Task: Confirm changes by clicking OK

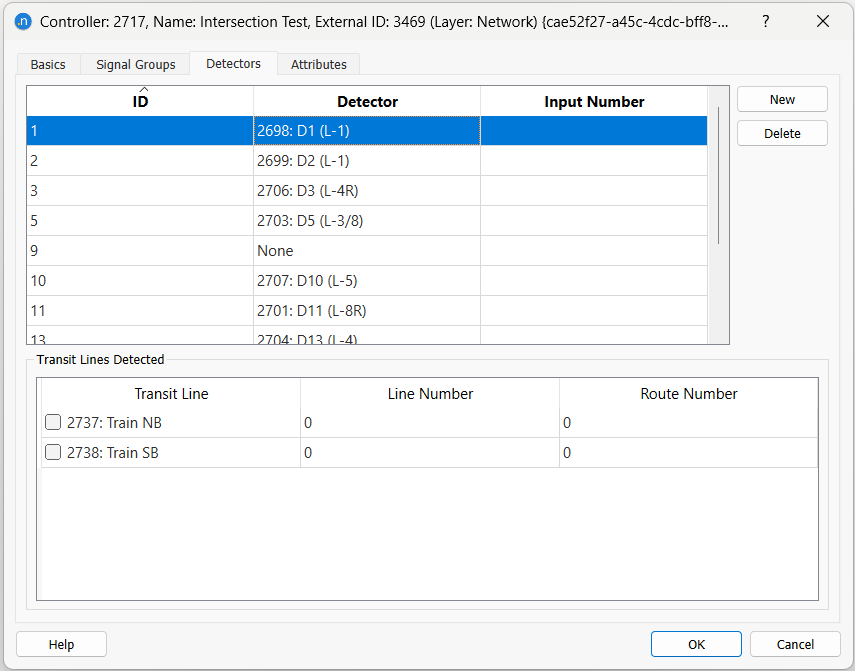Action: click(696, 644)
